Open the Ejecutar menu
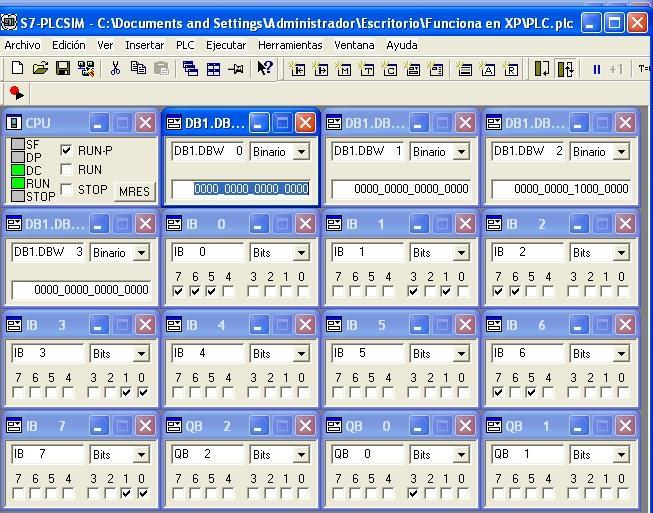This screenshot has width=653, height=513. pyautogui.click(x=226, y=45)
